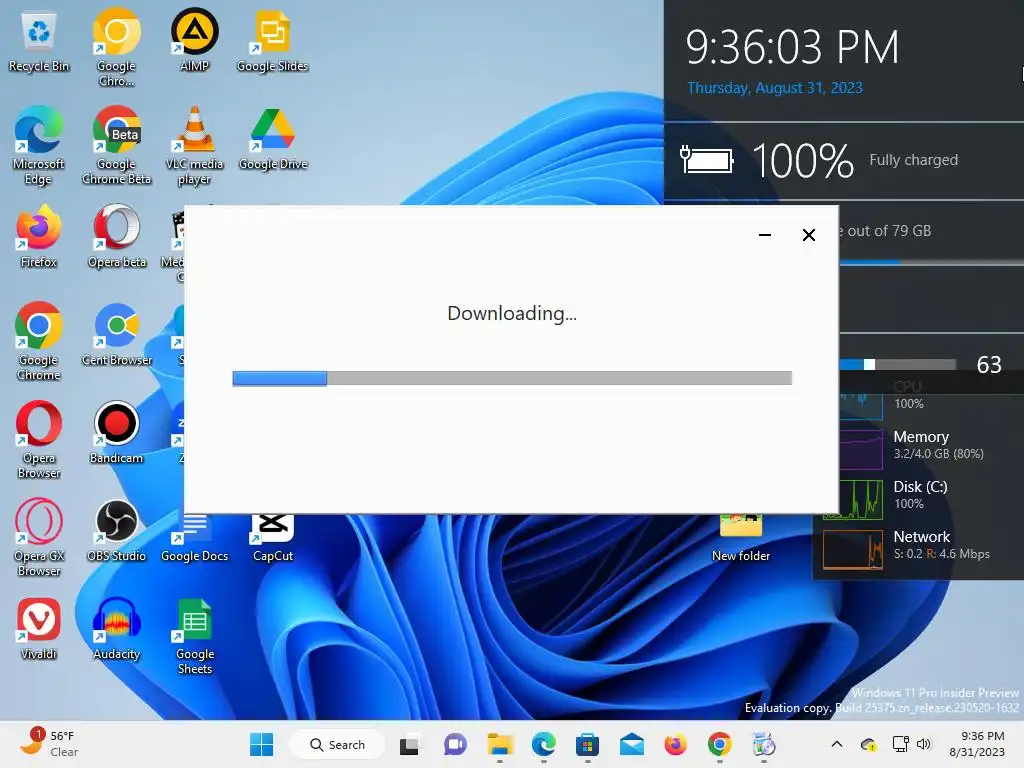1024x768 pixels.
Task: Click the Network usage graph
Action: [x=853, y=550]
